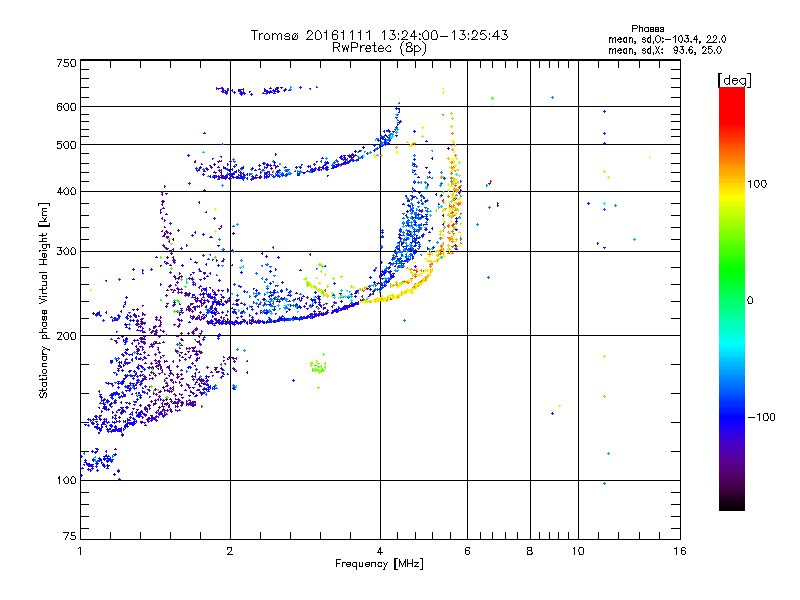Click the y-axis tick label "300"
Screen dimensions: 800x600
click(x=66, y=252)
